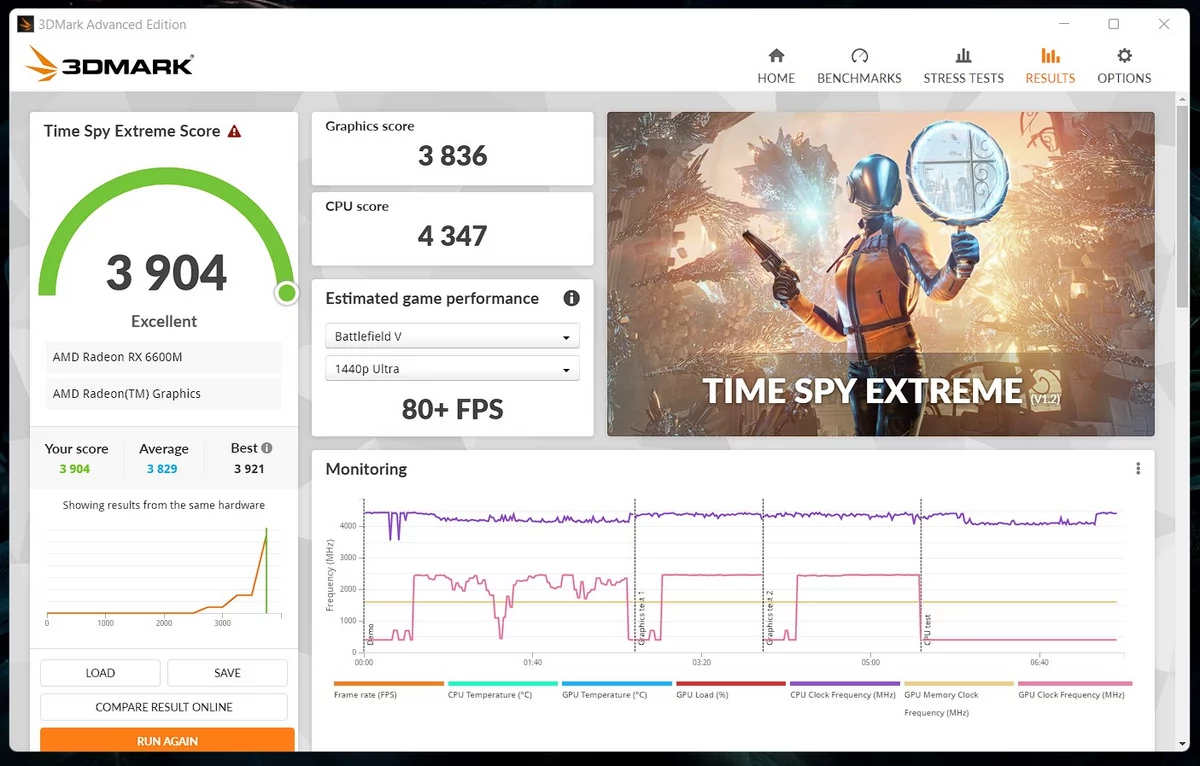Viewport: 1200px width, 766px height.
Task: Click the Best score value 3 921
Action: [249, 469]
